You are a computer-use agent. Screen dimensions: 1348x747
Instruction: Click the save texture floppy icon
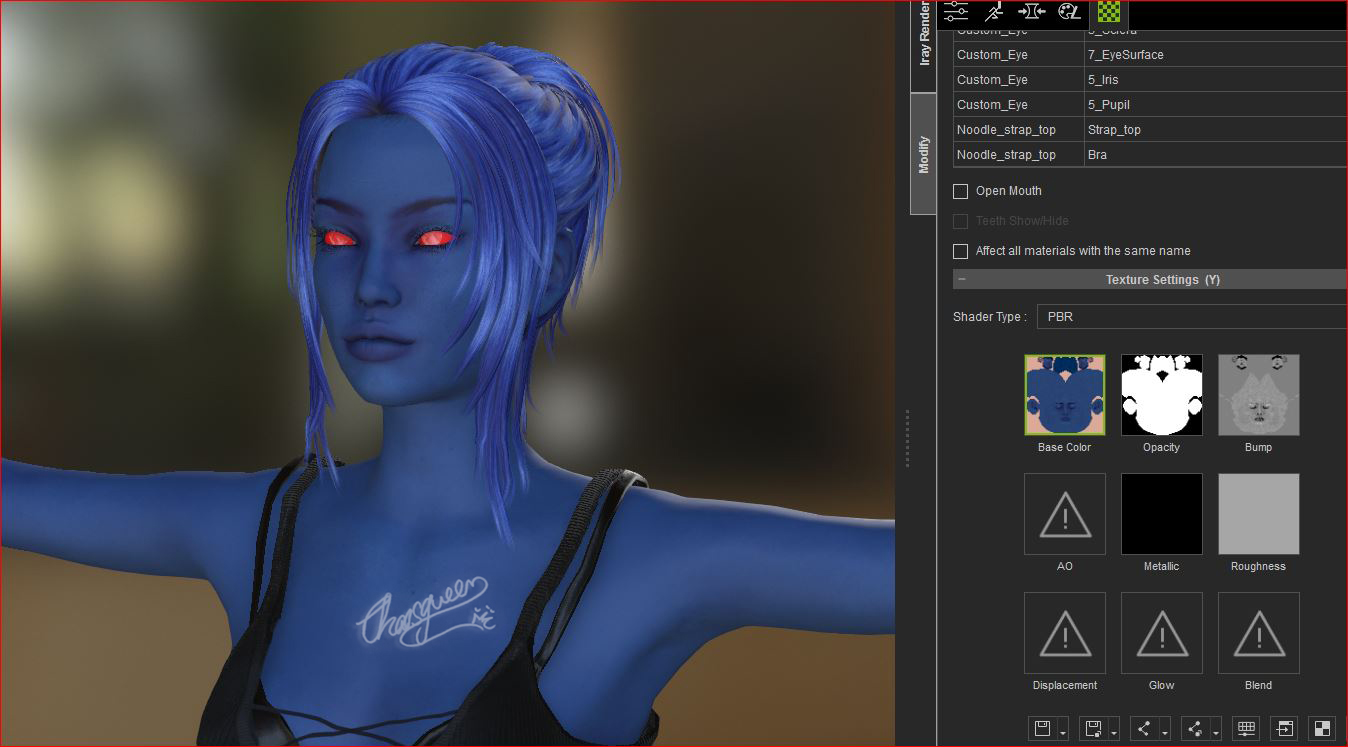1042,728
